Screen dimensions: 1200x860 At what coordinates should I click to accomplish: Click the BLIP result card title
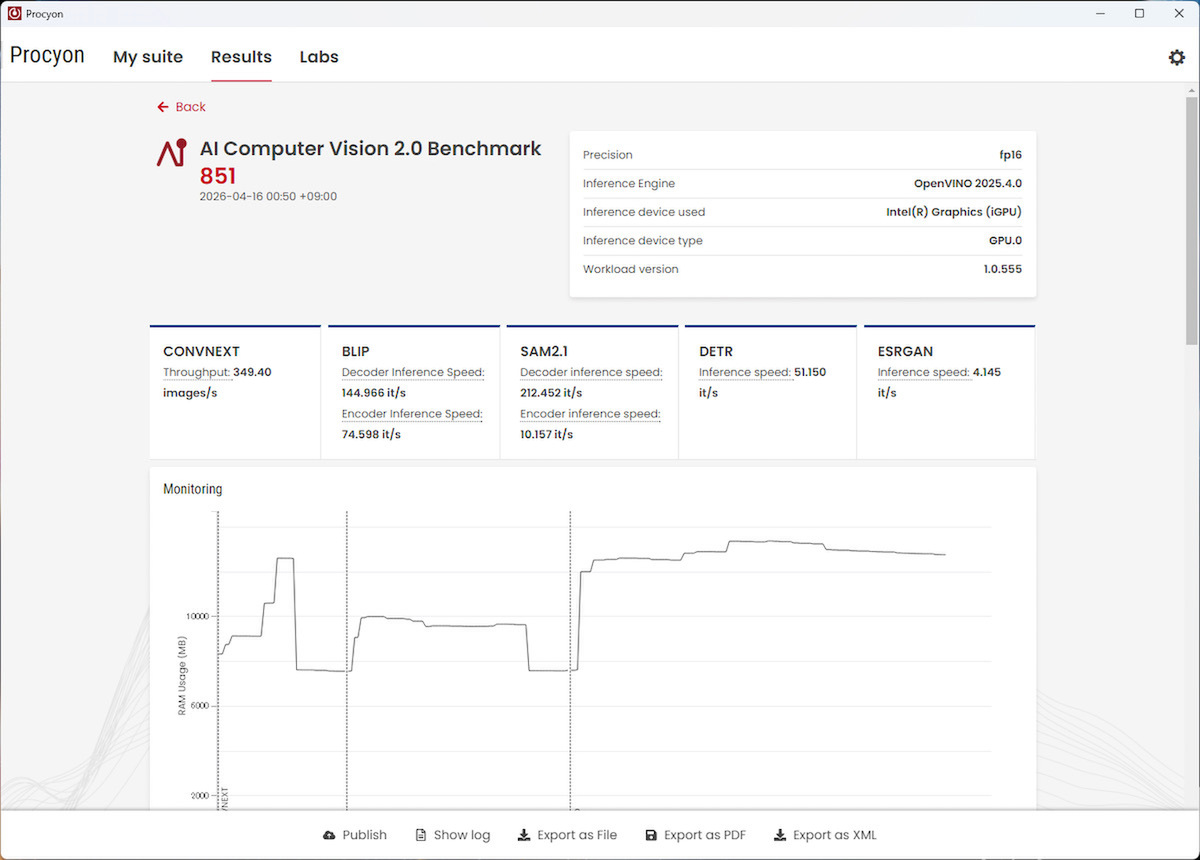[x=355, y=352]
